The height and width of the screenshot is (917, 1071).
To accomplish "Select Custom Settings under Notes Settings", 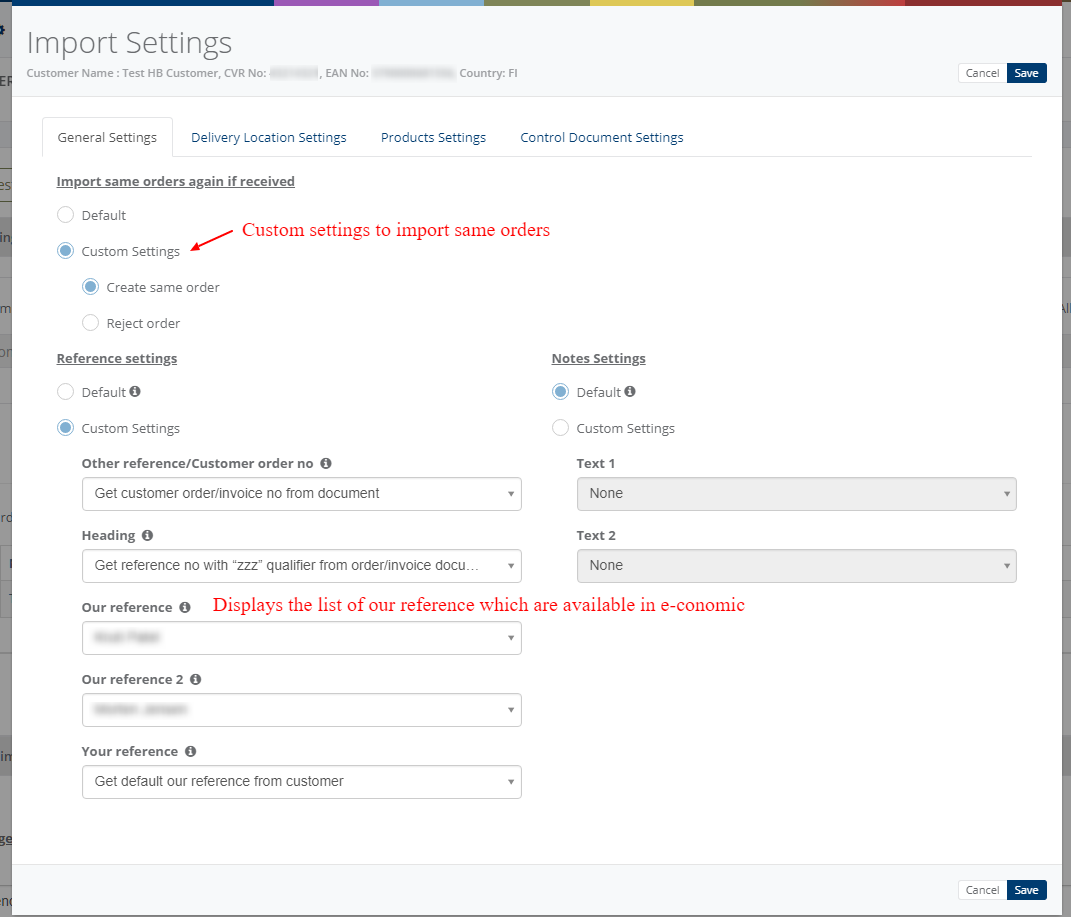I will pos(560,428).
